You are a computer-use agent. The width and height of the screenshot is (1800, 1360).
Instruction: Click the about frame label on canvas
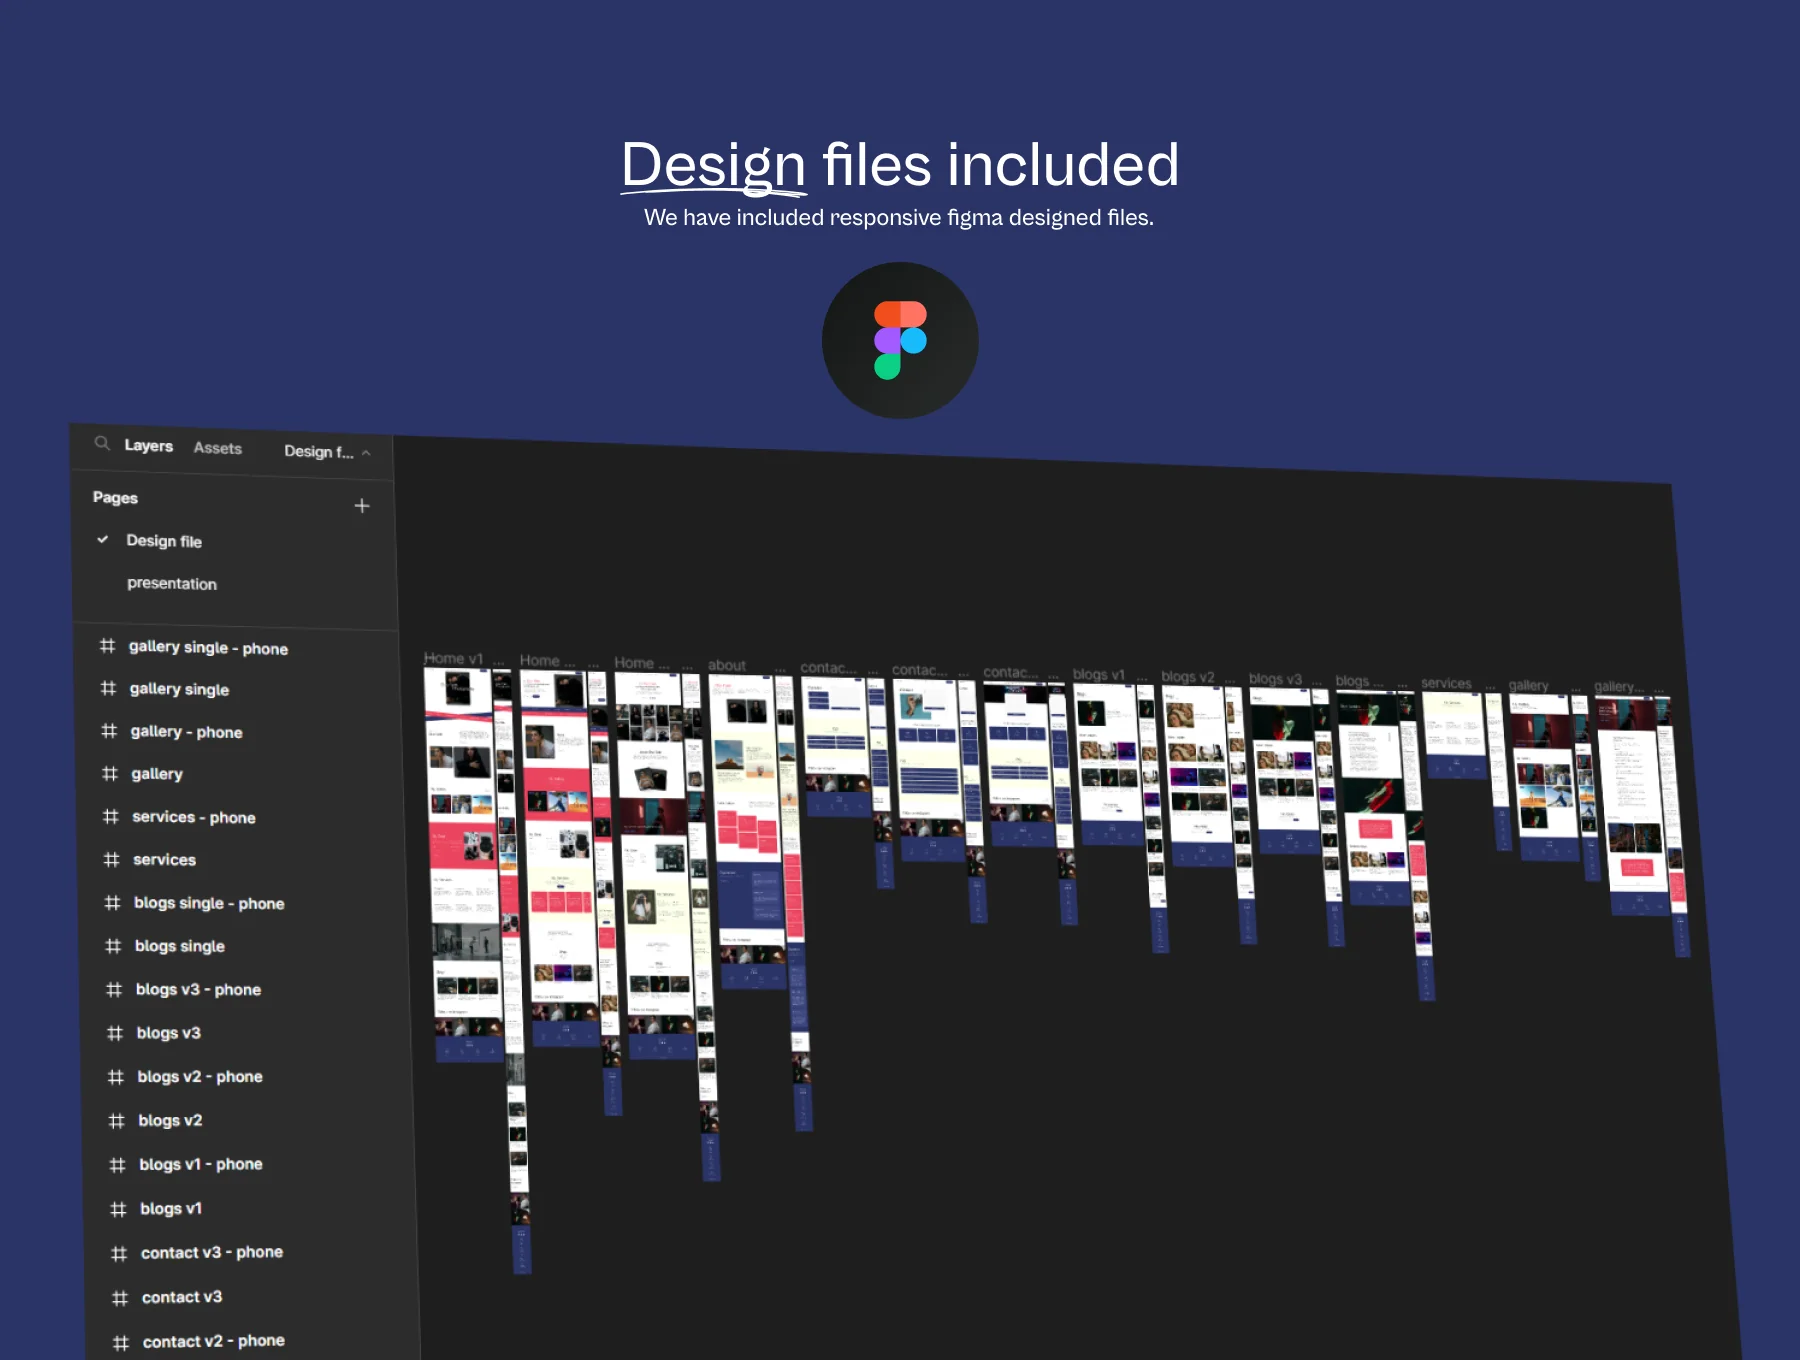(x=727, y=665)
